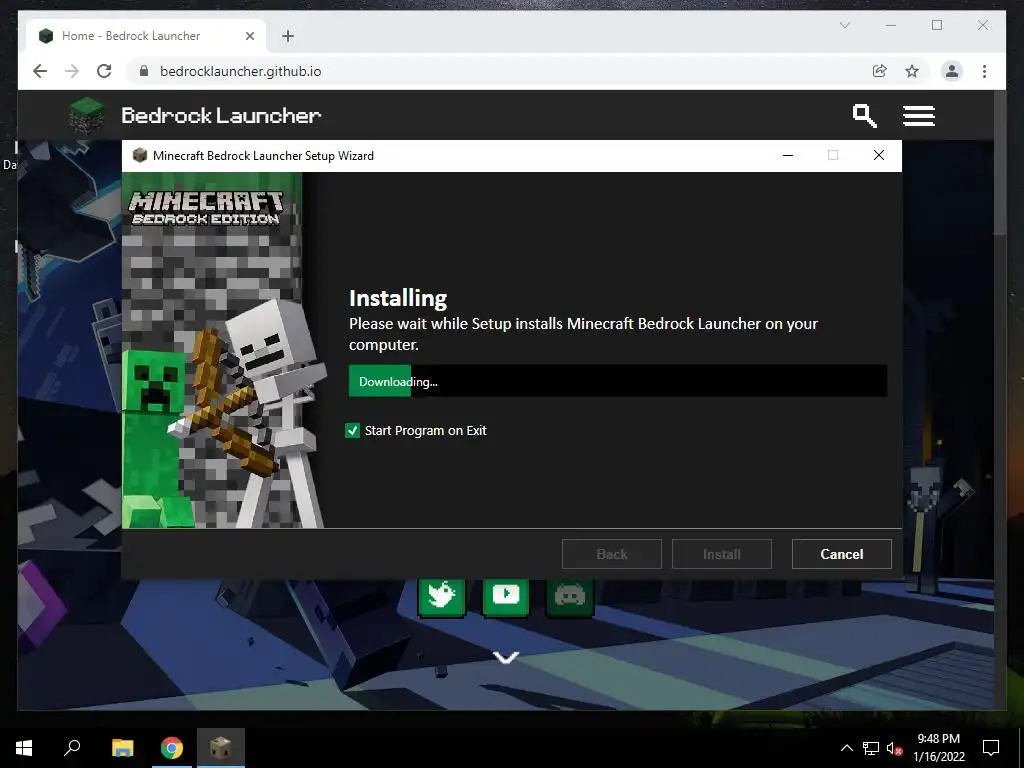Image resolution: width=1024 pixels, height=768 pixels.
Task: View site security lock info
Action: coord(144,71)
